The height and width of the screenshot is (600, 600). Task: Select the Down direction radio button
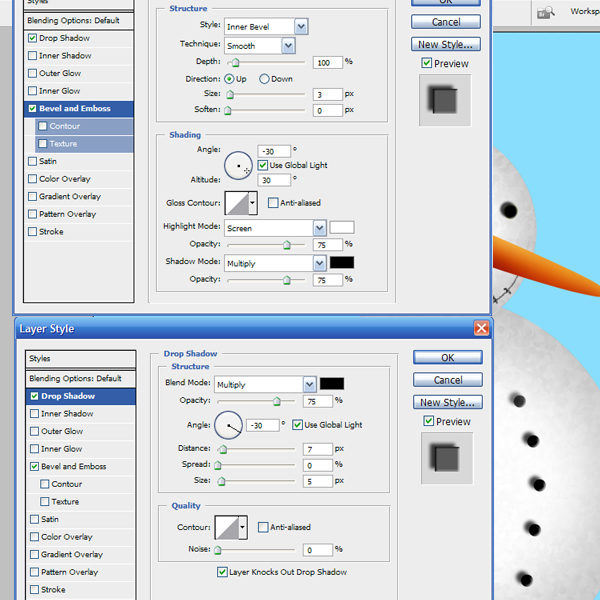(265, 79)
